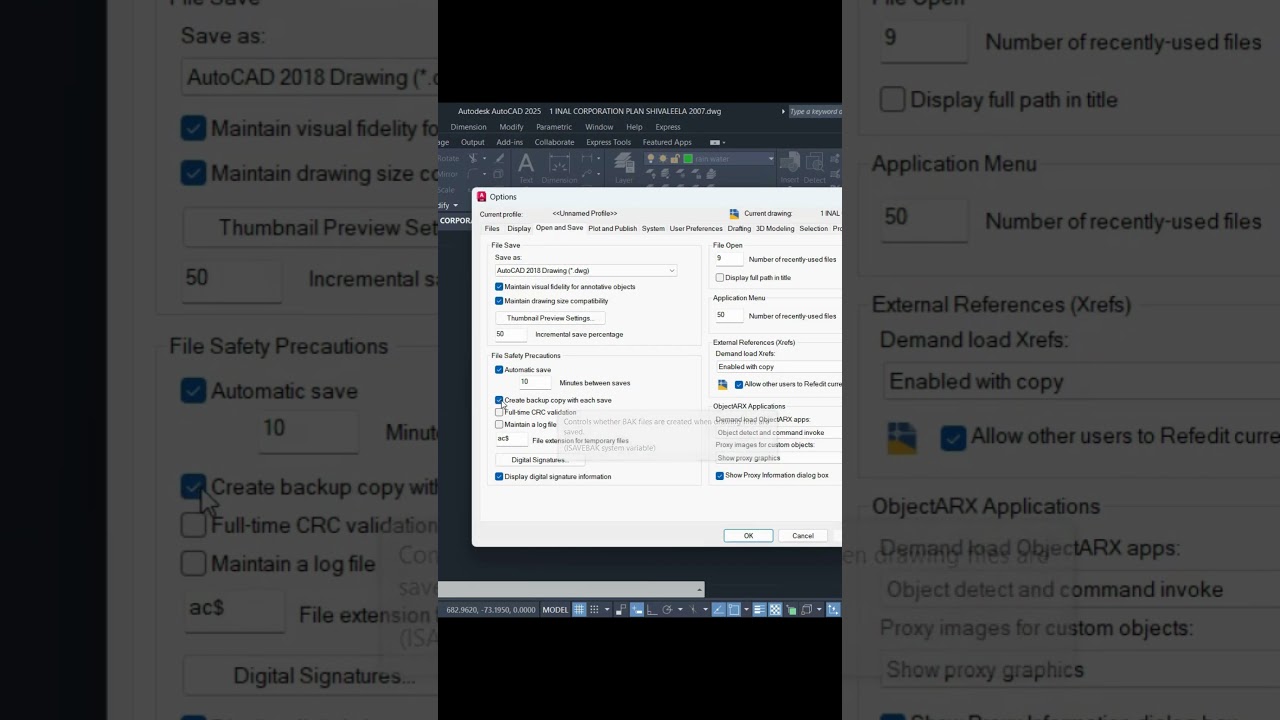Expand the rain water layer dropdown

(x=771, y=159)
